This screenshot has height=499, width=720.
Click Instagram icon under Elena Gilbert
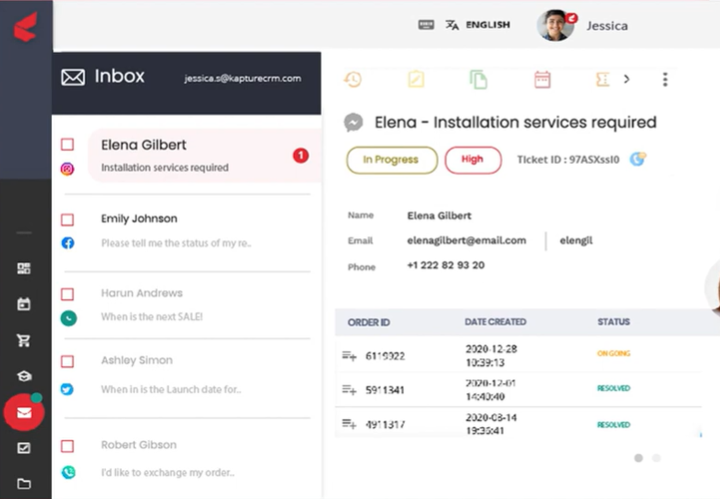(x=68, y=169)
